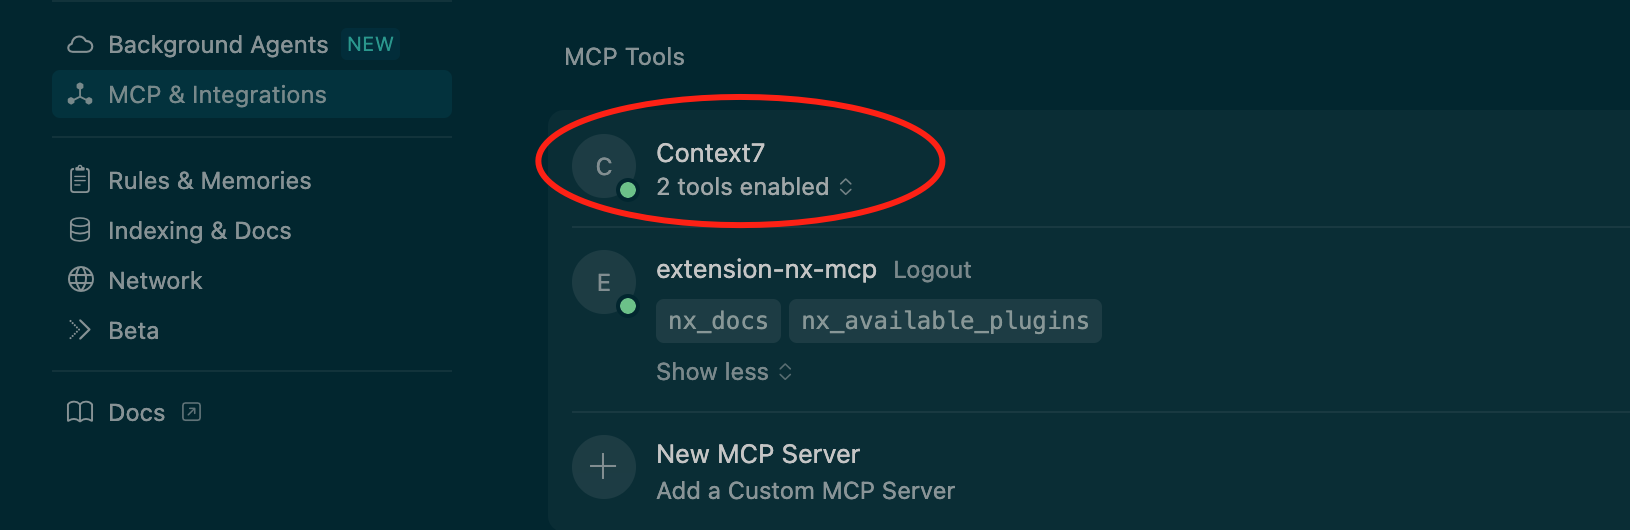Click the Indexing & Docs database icon

pyautogui.click(x=80, y=230)
